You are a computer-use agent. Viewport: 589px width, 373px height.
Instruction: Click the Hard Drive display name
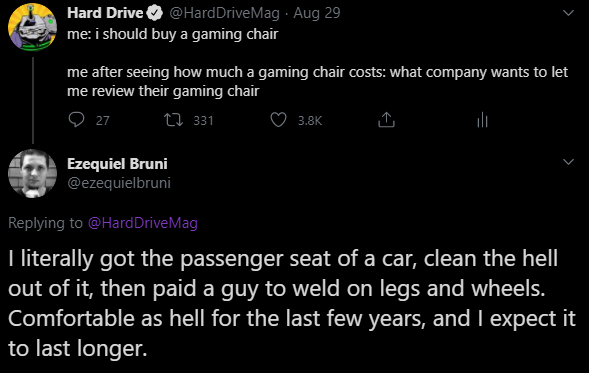coord(105,13)
